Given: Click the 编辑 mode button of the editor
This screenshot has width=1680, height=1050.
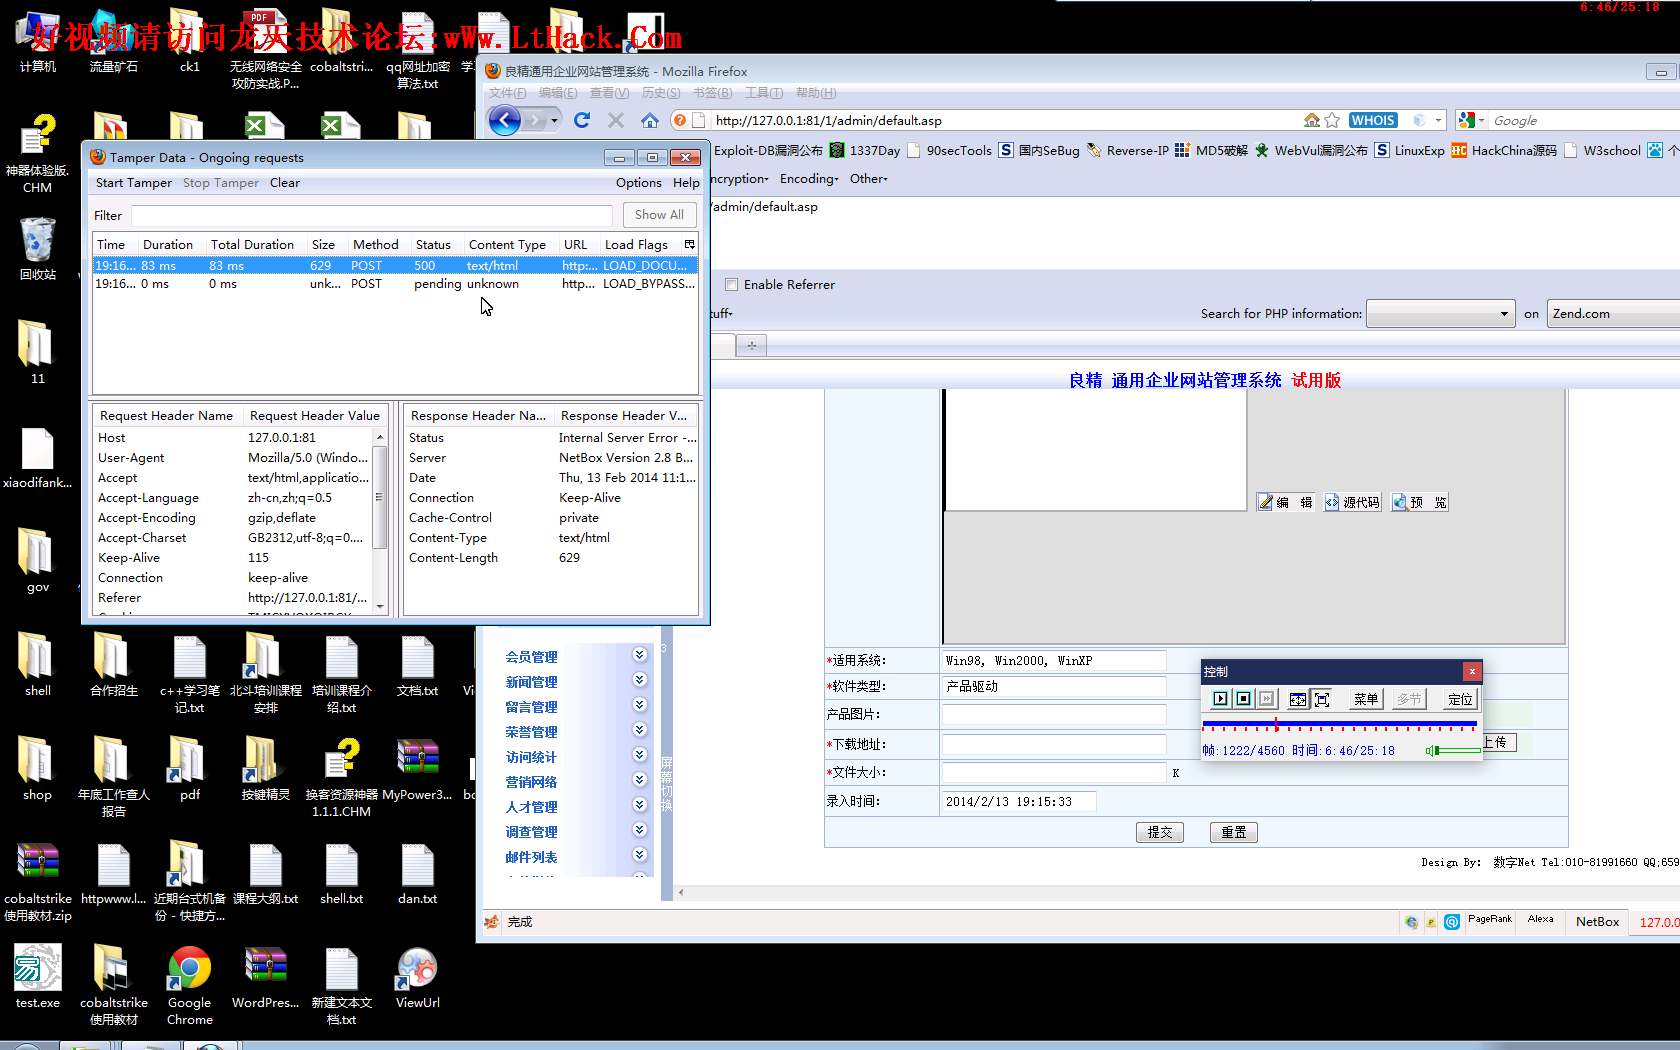Looking at the screenshot, I should point(1286,502).
